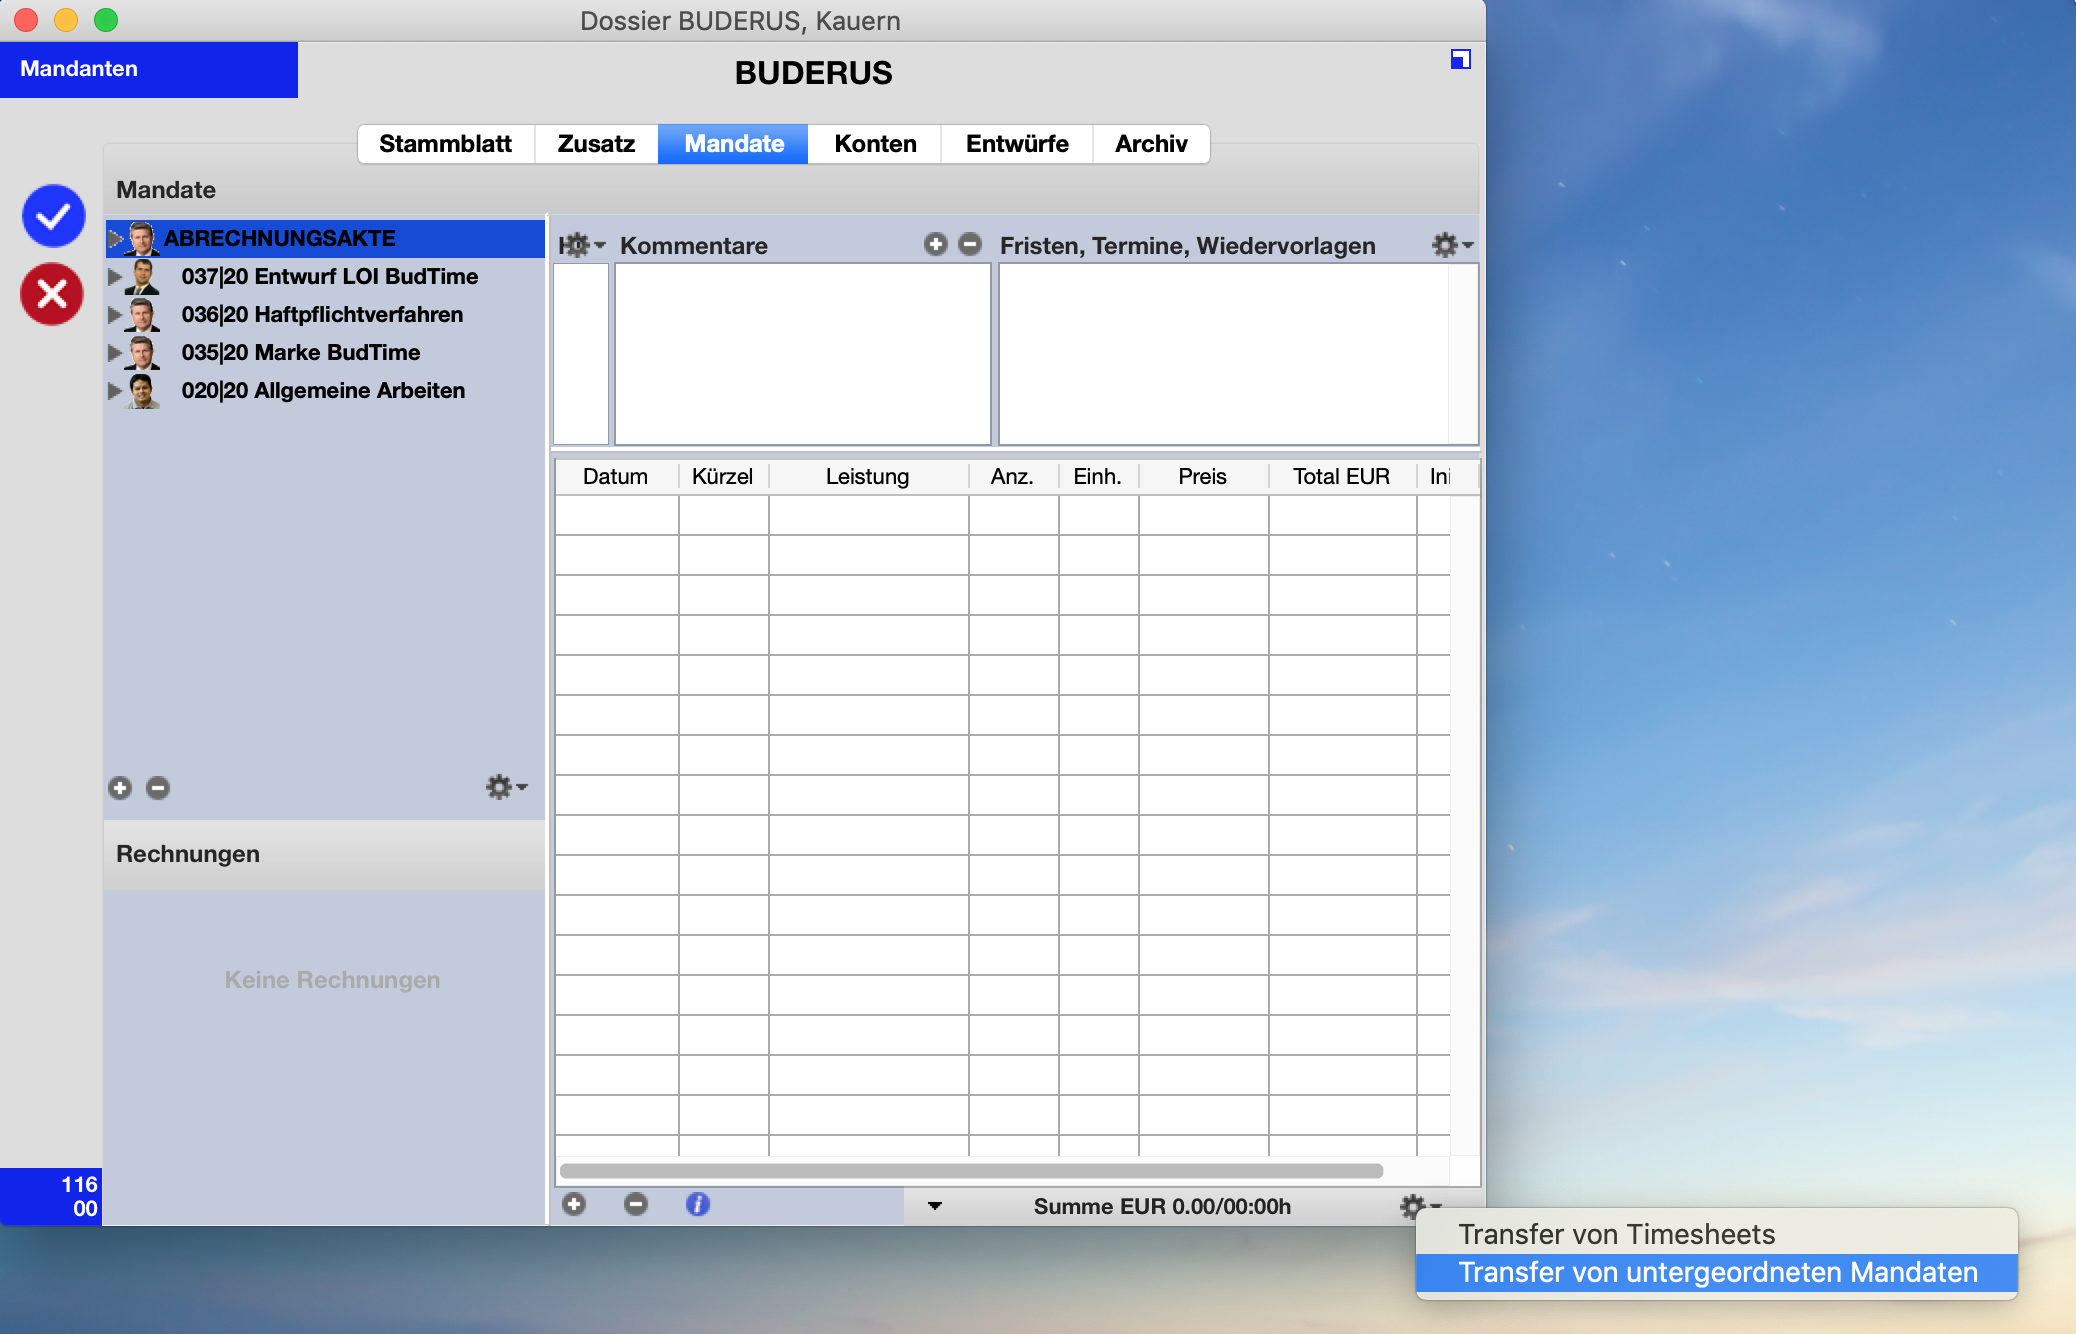Click the blue window-mode square icon
This screenshot has height=1334, width=2076.
(x=1460, y=59)
